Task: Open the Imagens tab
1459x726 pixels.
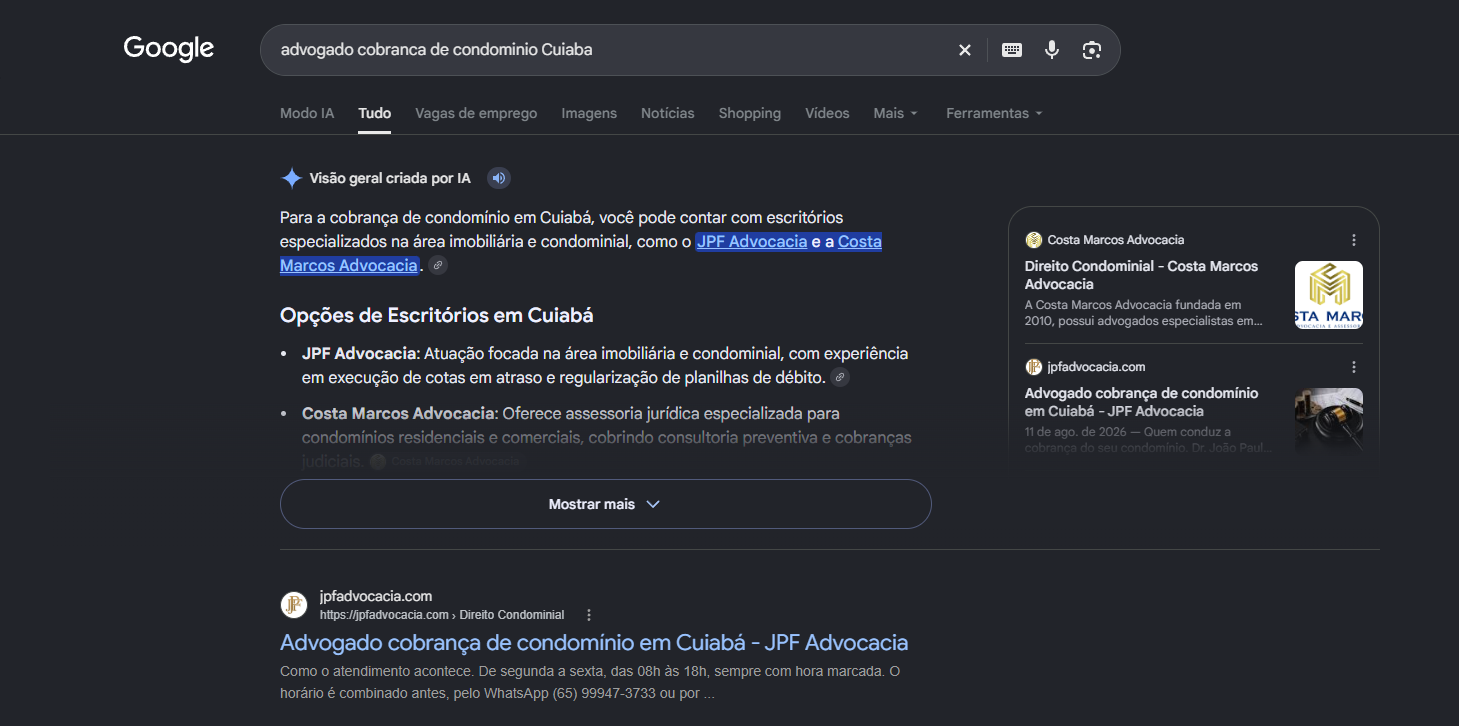Action: tap(589, 113)
